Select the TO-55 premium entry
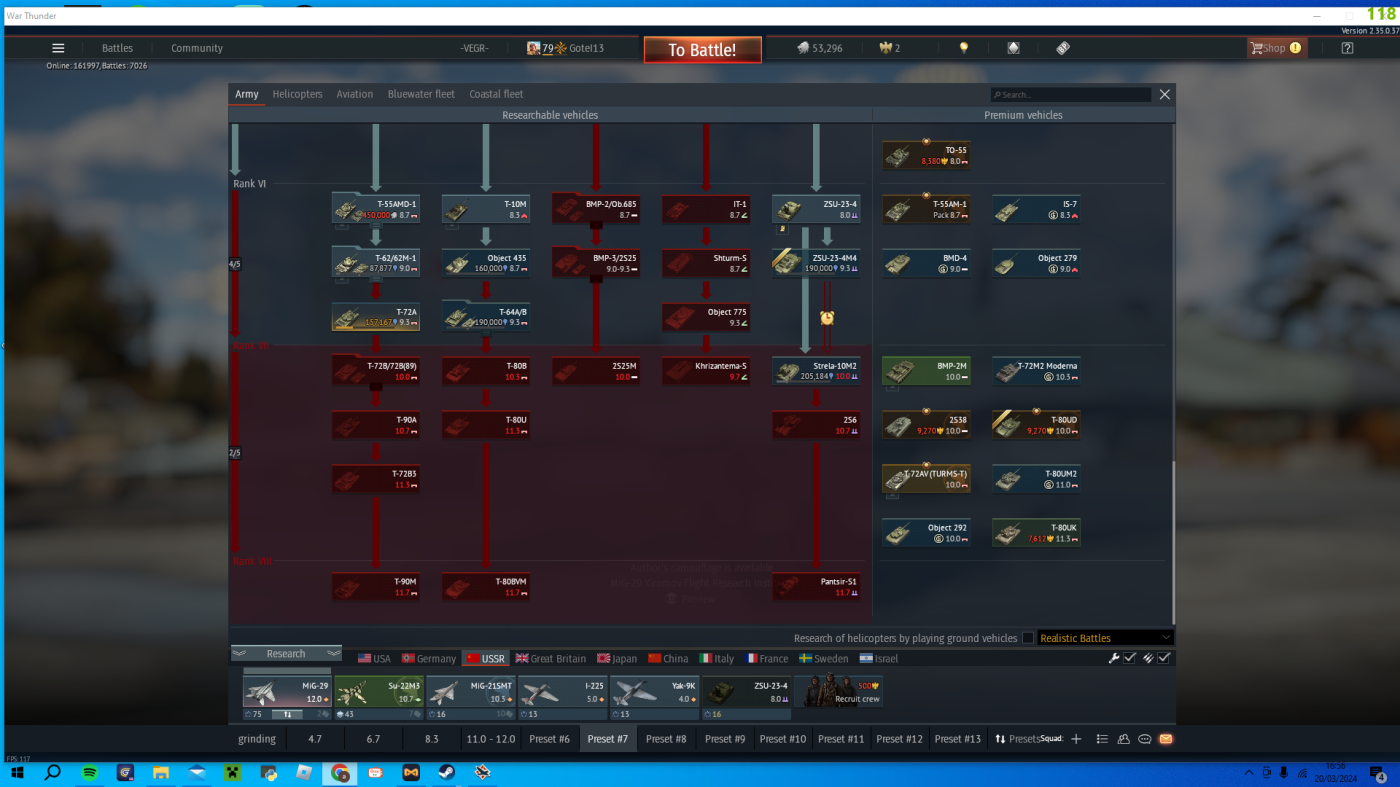The width and height of the screenshot is (1400, 787). point(926,155)
